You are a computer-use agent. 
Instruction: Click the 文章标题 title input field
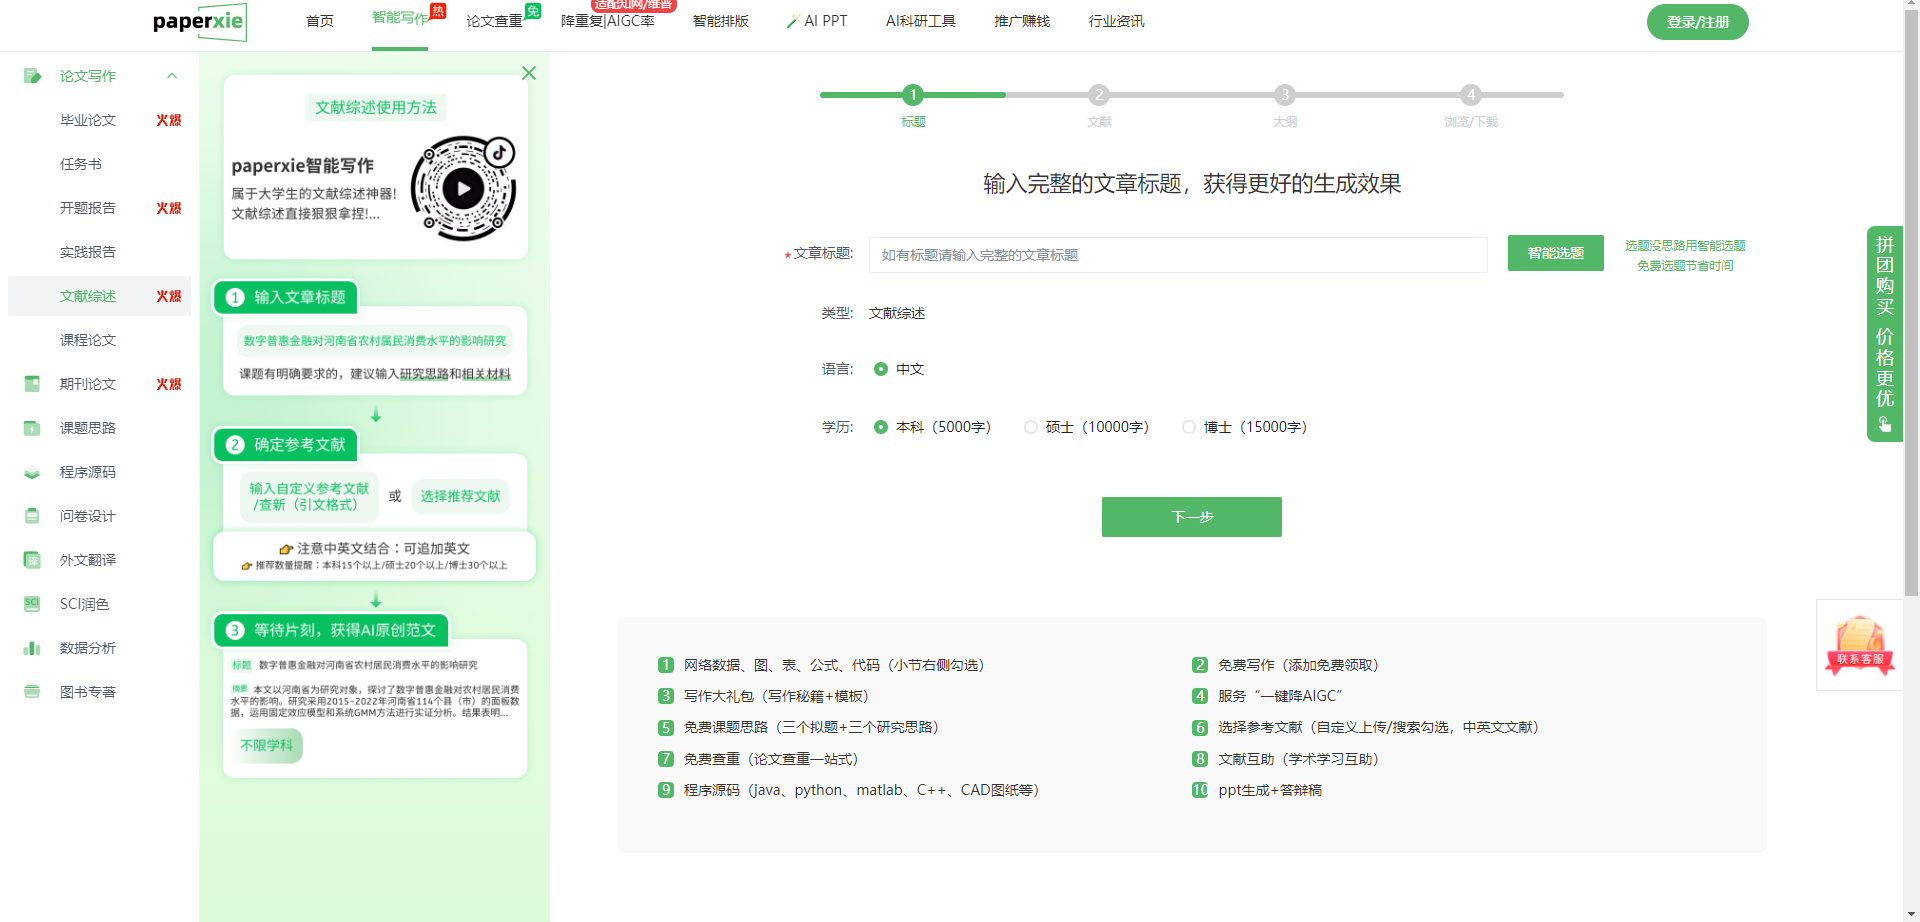(x=1177, y=255)
